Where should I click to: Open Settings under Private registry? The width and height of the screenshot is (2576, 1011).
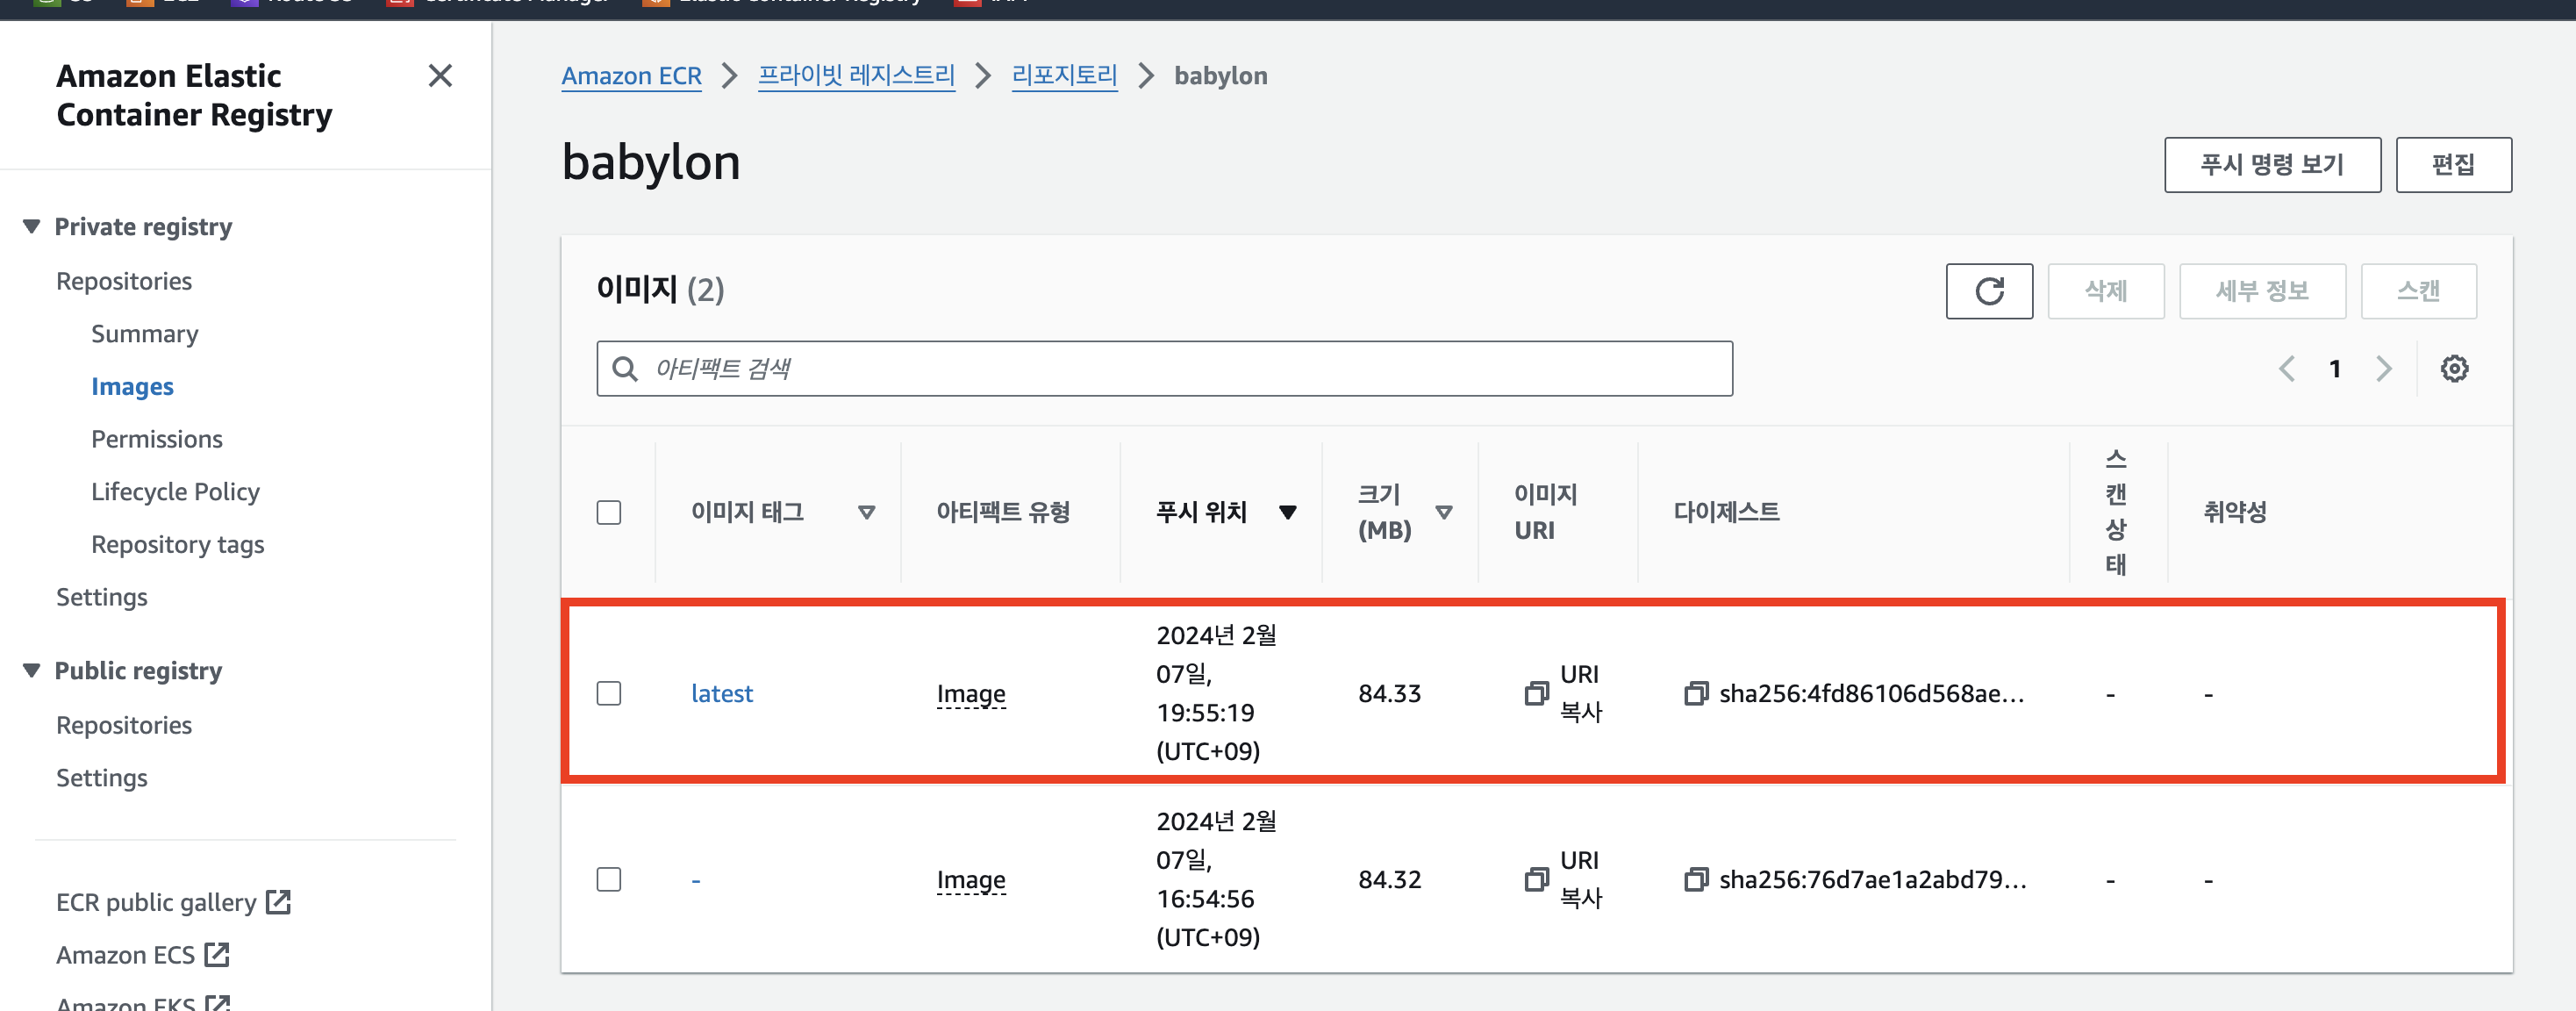tap(102, 597)
